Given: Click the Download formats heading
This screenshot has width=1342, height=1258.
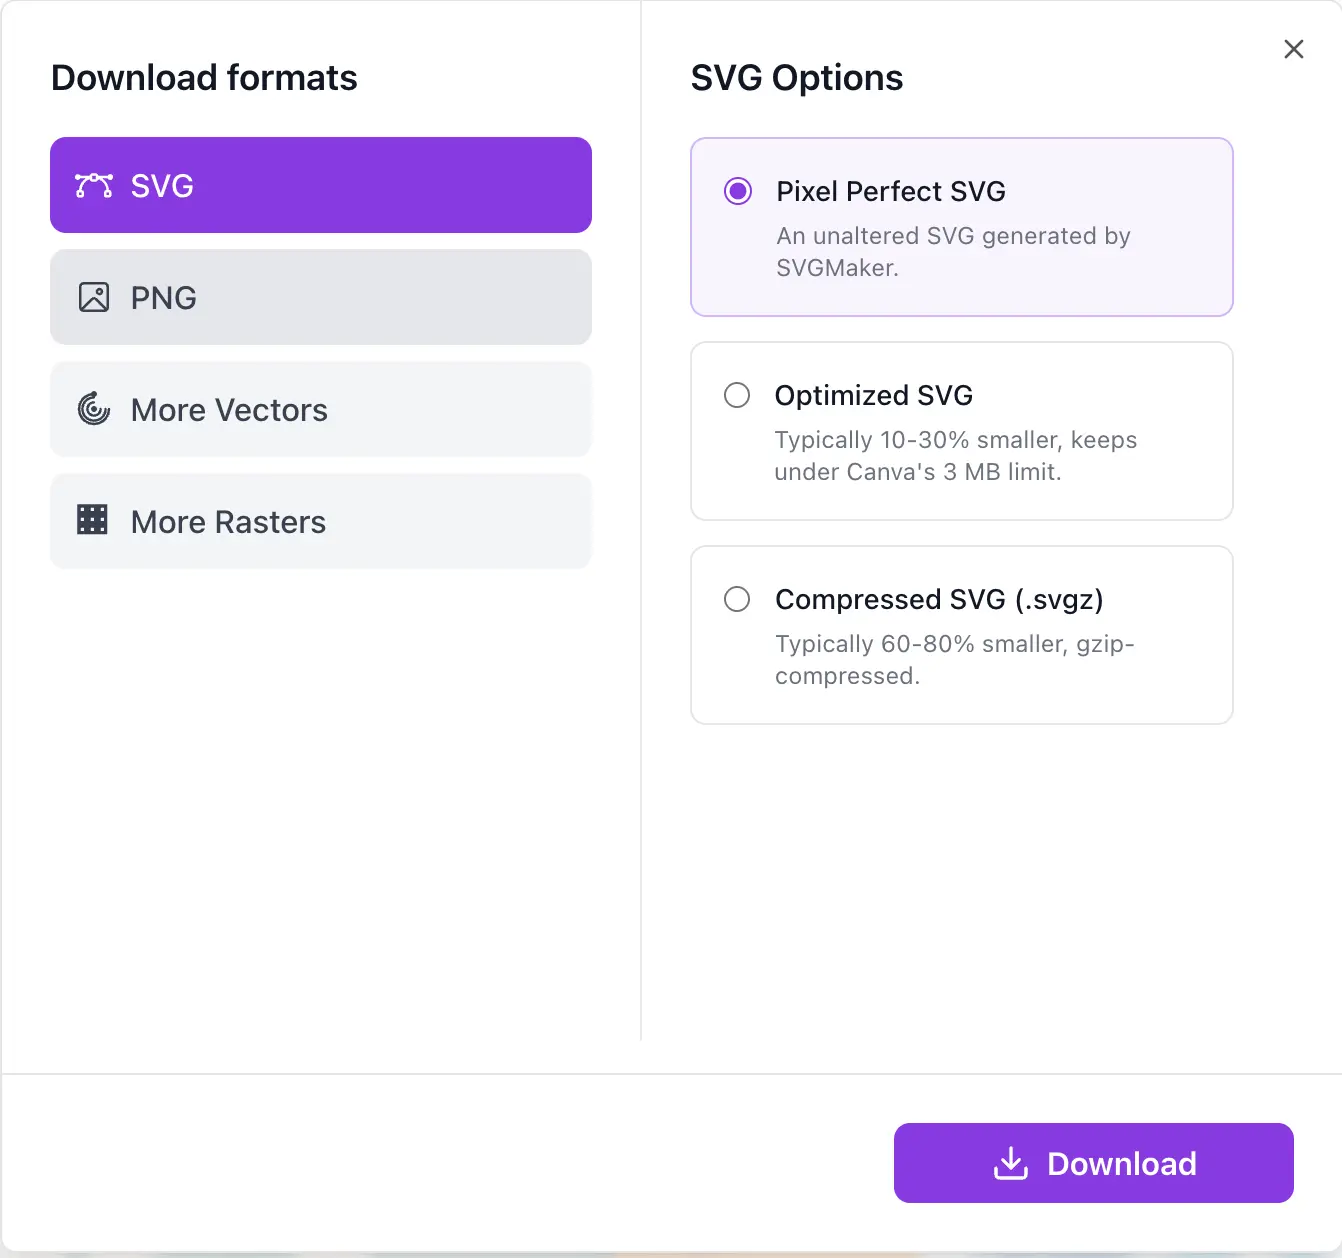Looking at the screenshot, I should [204, 77].
